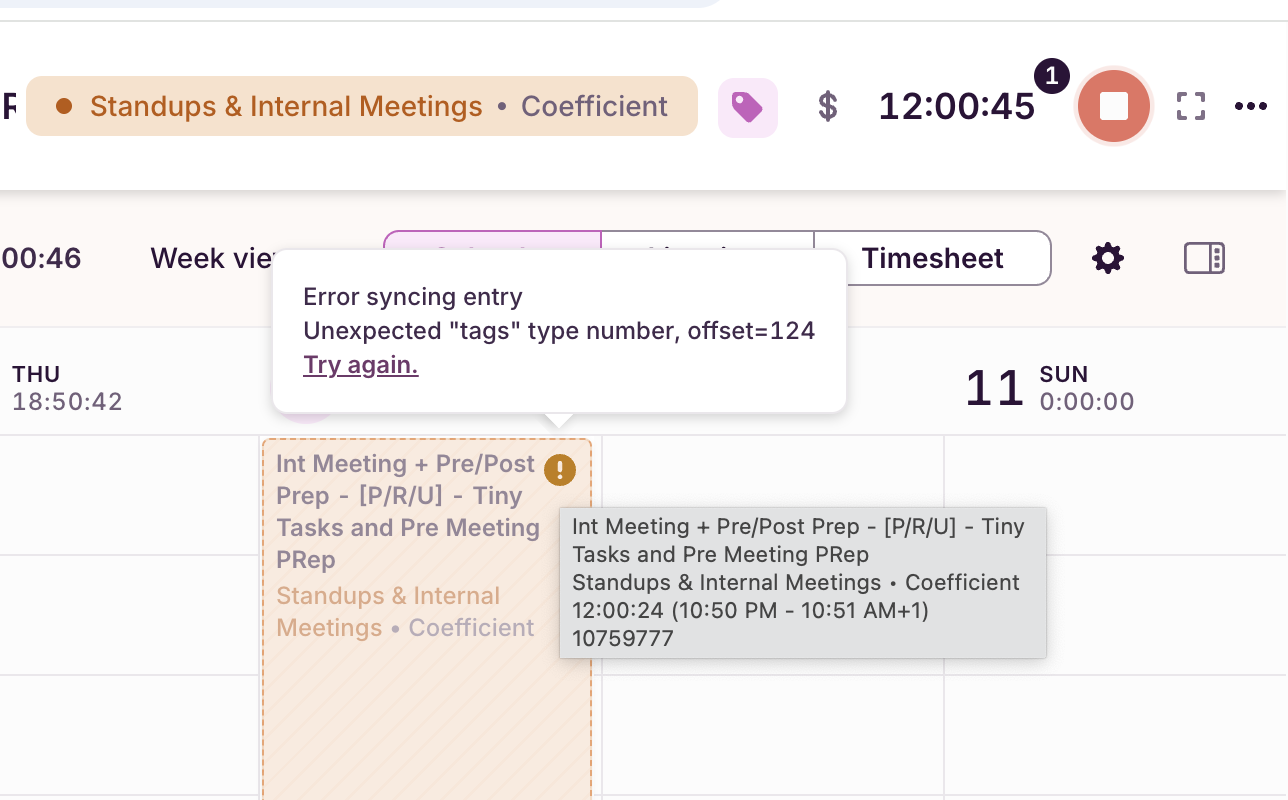Viewport: 1288px width, 800px height.
Task: Select the THU day column header
Action: click(67, 388)
